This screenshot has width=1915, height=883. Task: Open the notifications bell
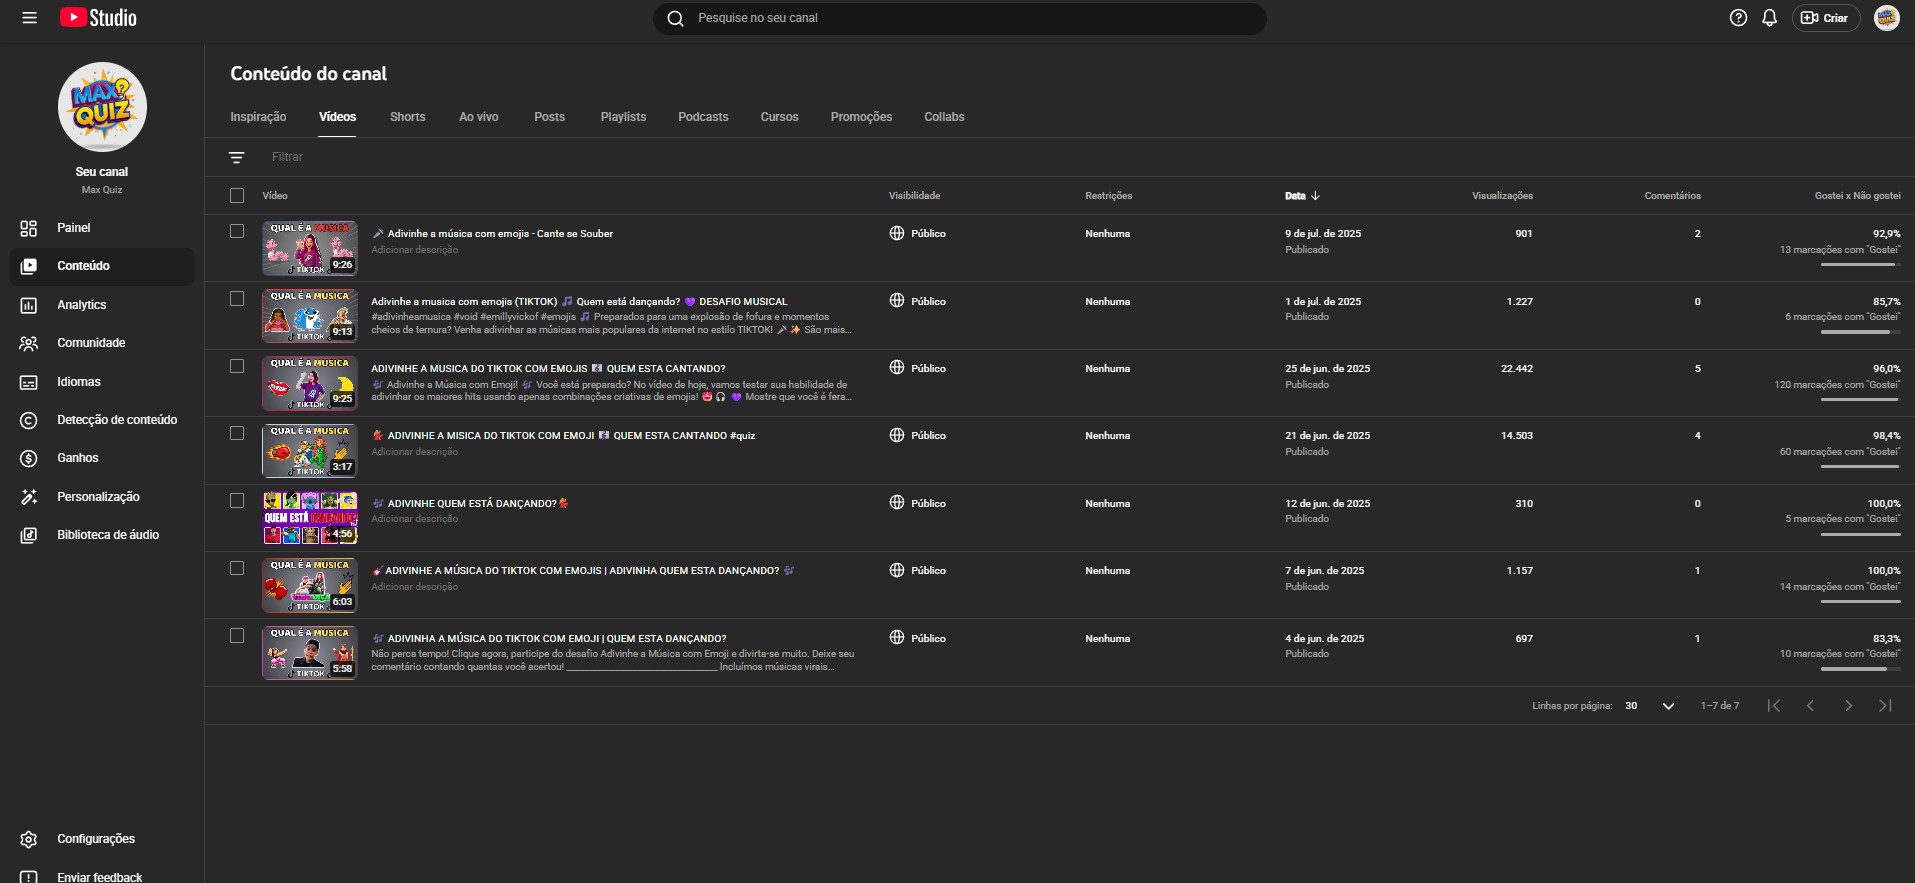(1769, 18)
